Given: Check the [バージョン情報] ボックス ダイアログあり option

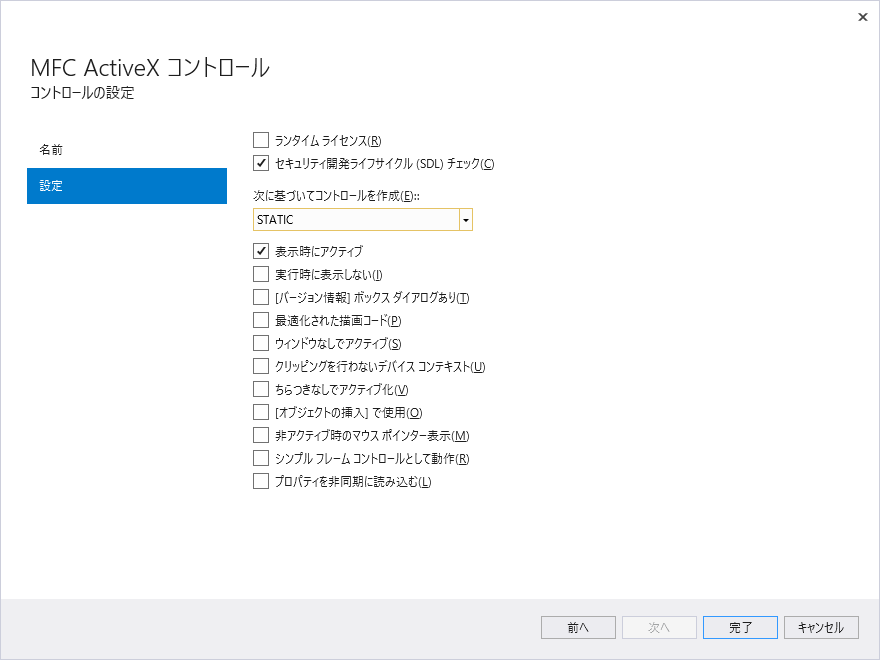Looking at the screenshot, I should (x=261, y=297).
